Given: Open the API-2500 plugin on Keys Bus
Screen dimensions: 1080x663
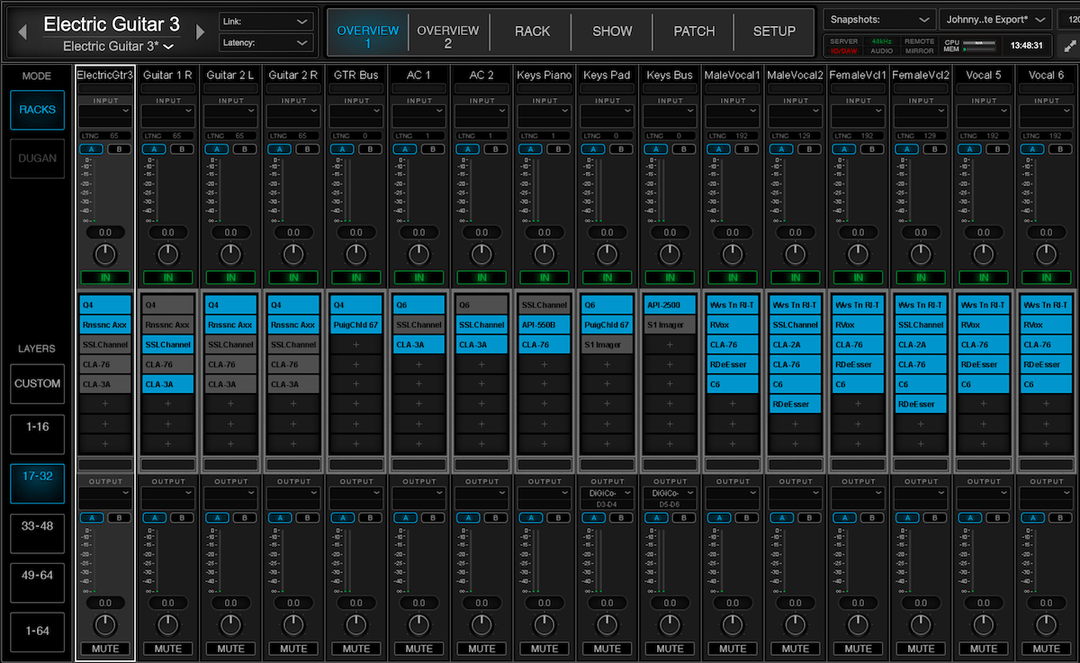Looking at the screenshot, I should click(670, 303).
